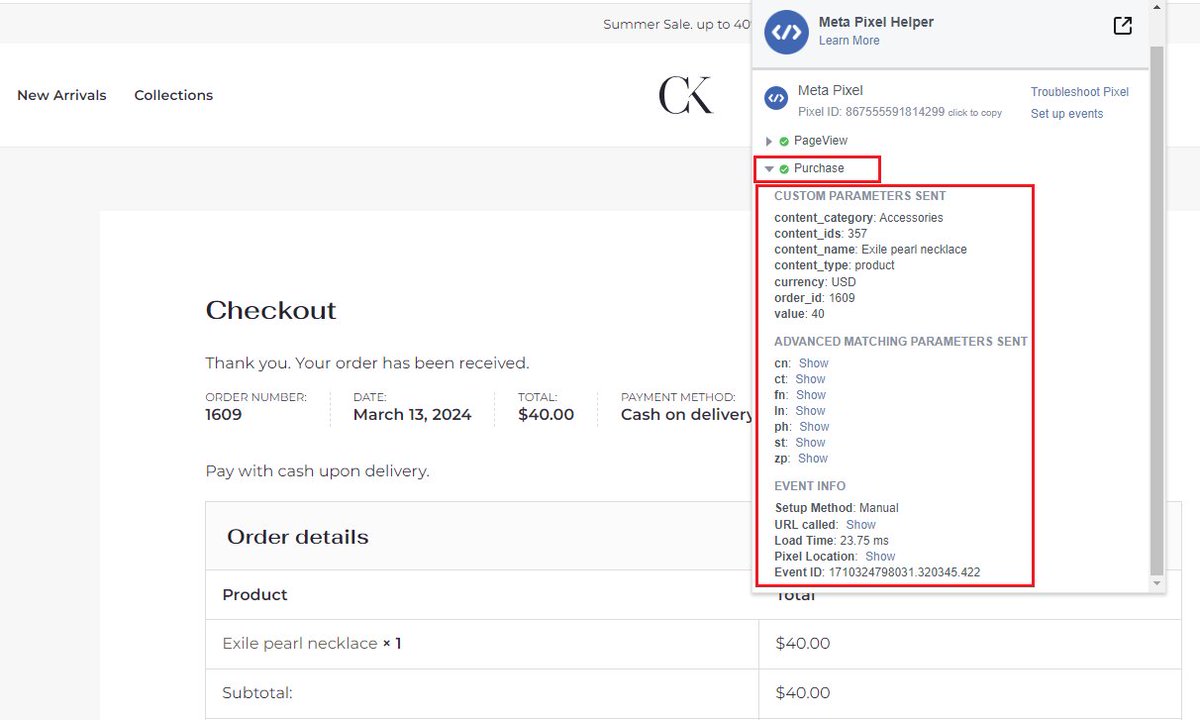This screenshot has height=720, width=1200.
Task: Show the ph matching parameter
Action: coord(814,427)
